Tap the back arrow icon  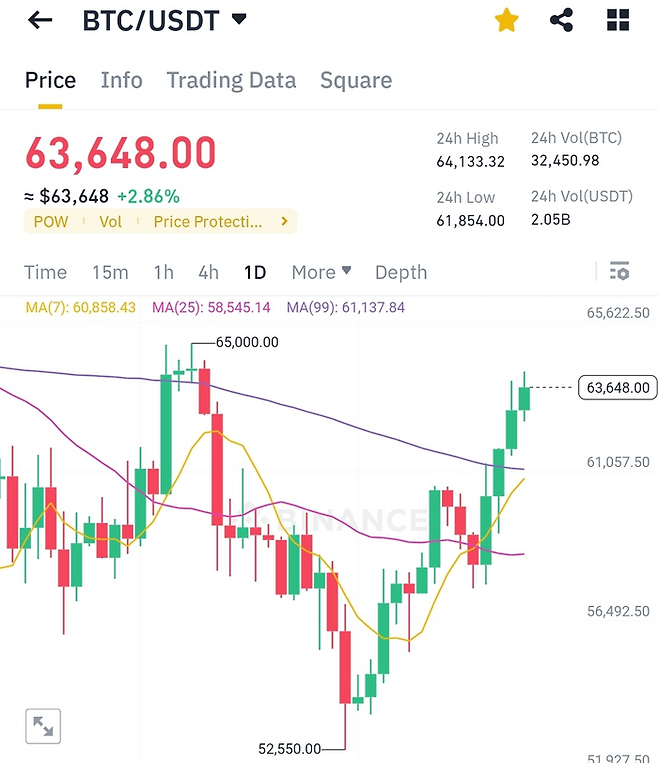[40, 20]
